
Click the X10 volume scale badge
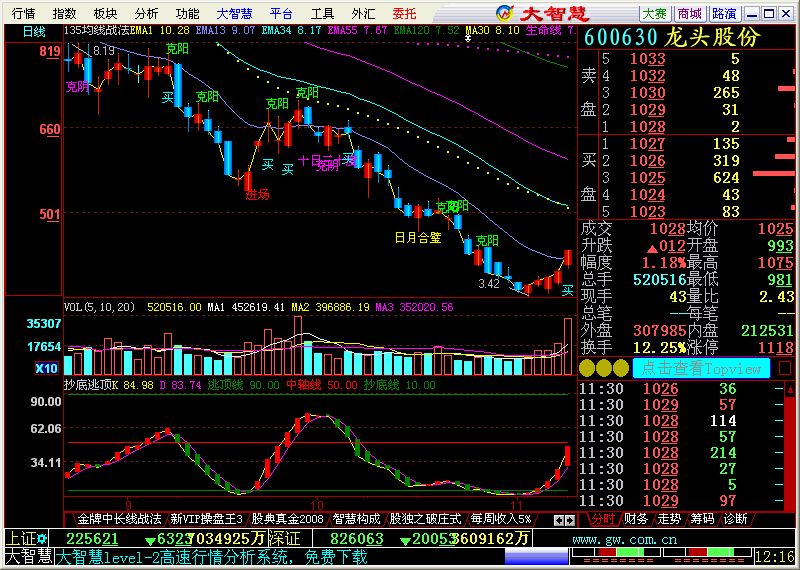point(46,368)
